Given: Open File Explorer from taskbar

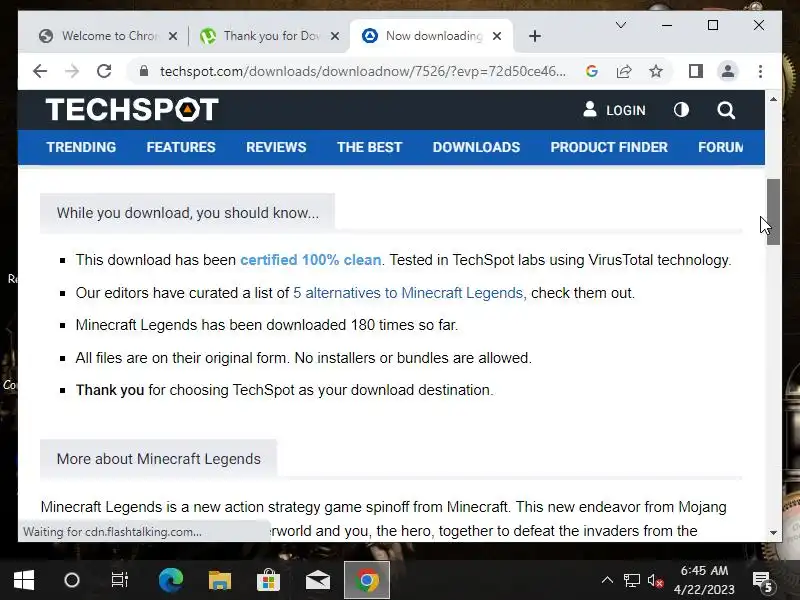Looking at the screenshot, I should click(219, 580).
